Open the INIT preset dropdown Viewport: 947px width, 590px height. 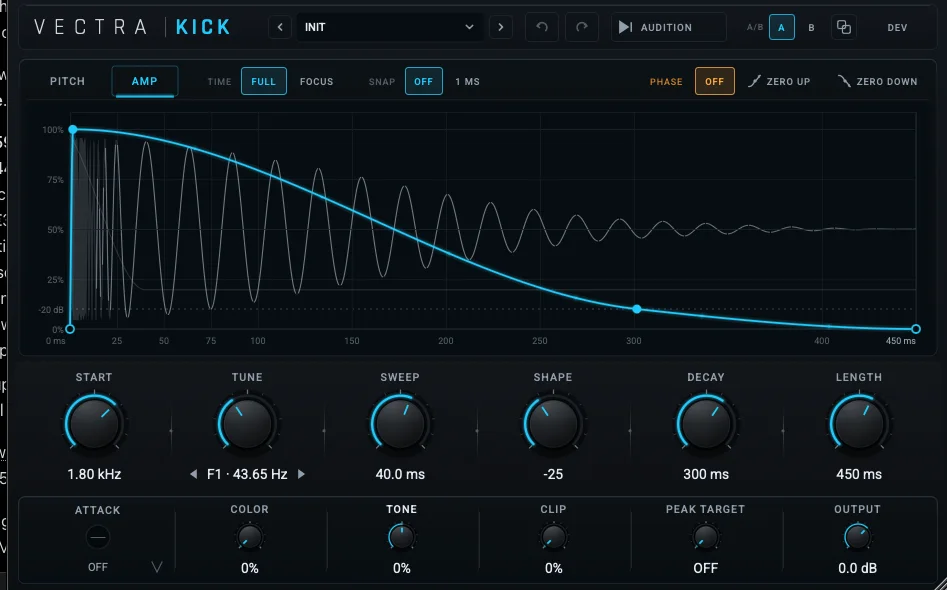click(389, 27)
